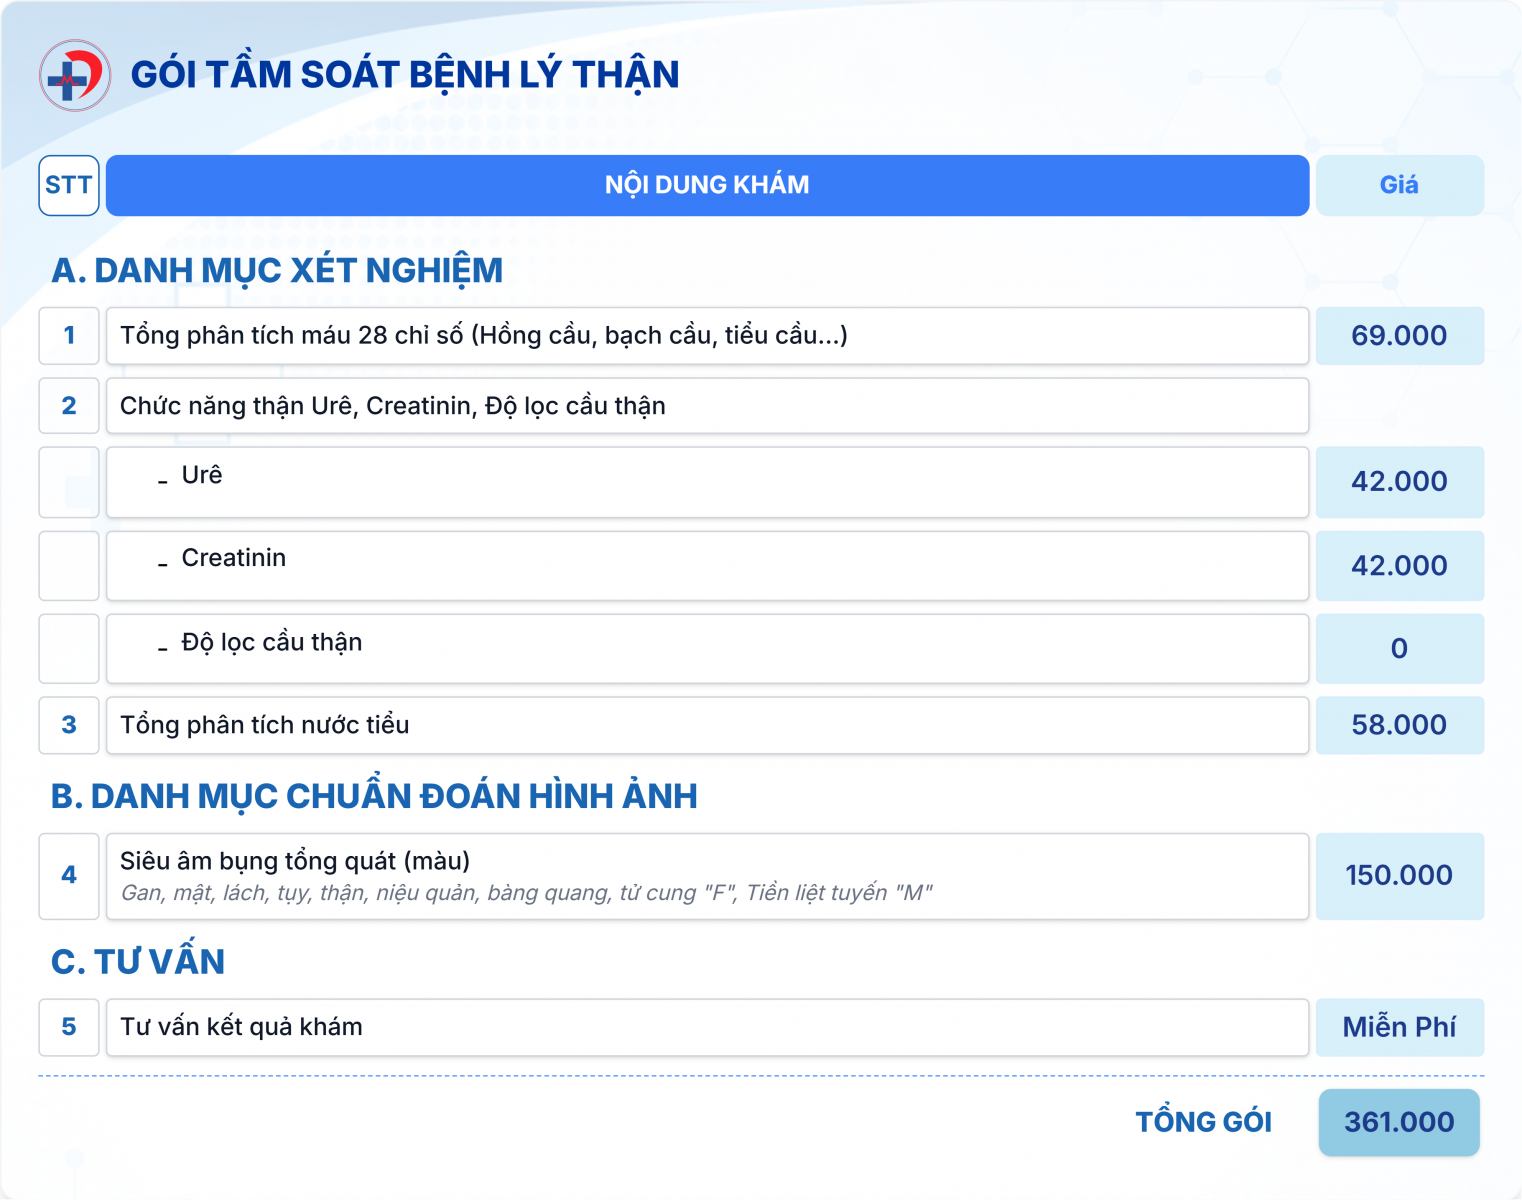Click the Giá column header
The height and width of the screenshot is (1200, 1522).
click(1399, 185)
